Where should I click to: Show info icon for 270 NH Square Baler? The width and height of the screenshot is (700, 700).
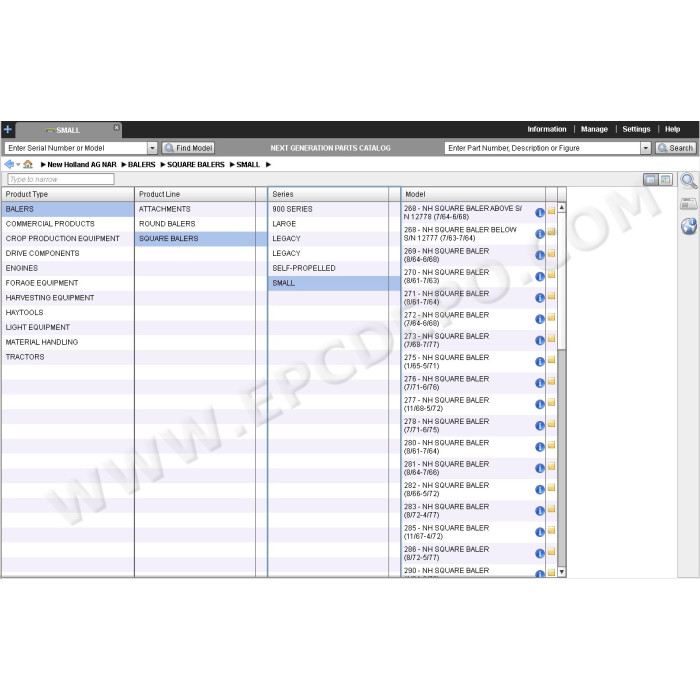pyautogui.click(x=540, y=276)
